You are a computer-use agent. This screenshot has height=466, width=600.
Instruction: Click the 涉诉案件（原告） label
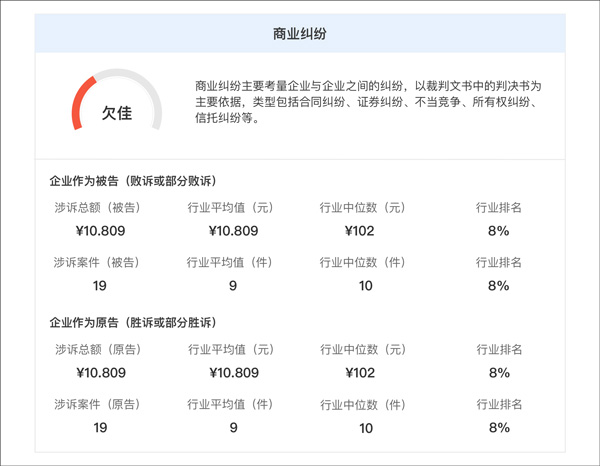click(97, 404)
